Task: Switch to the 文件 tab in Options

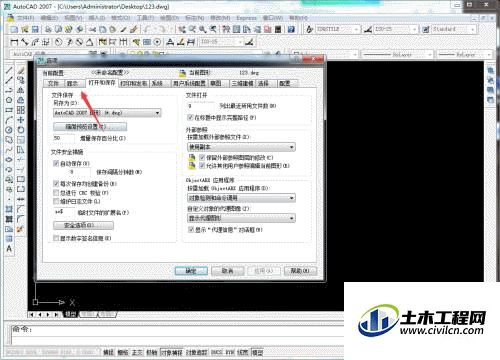Action: (x=53, y=83)
